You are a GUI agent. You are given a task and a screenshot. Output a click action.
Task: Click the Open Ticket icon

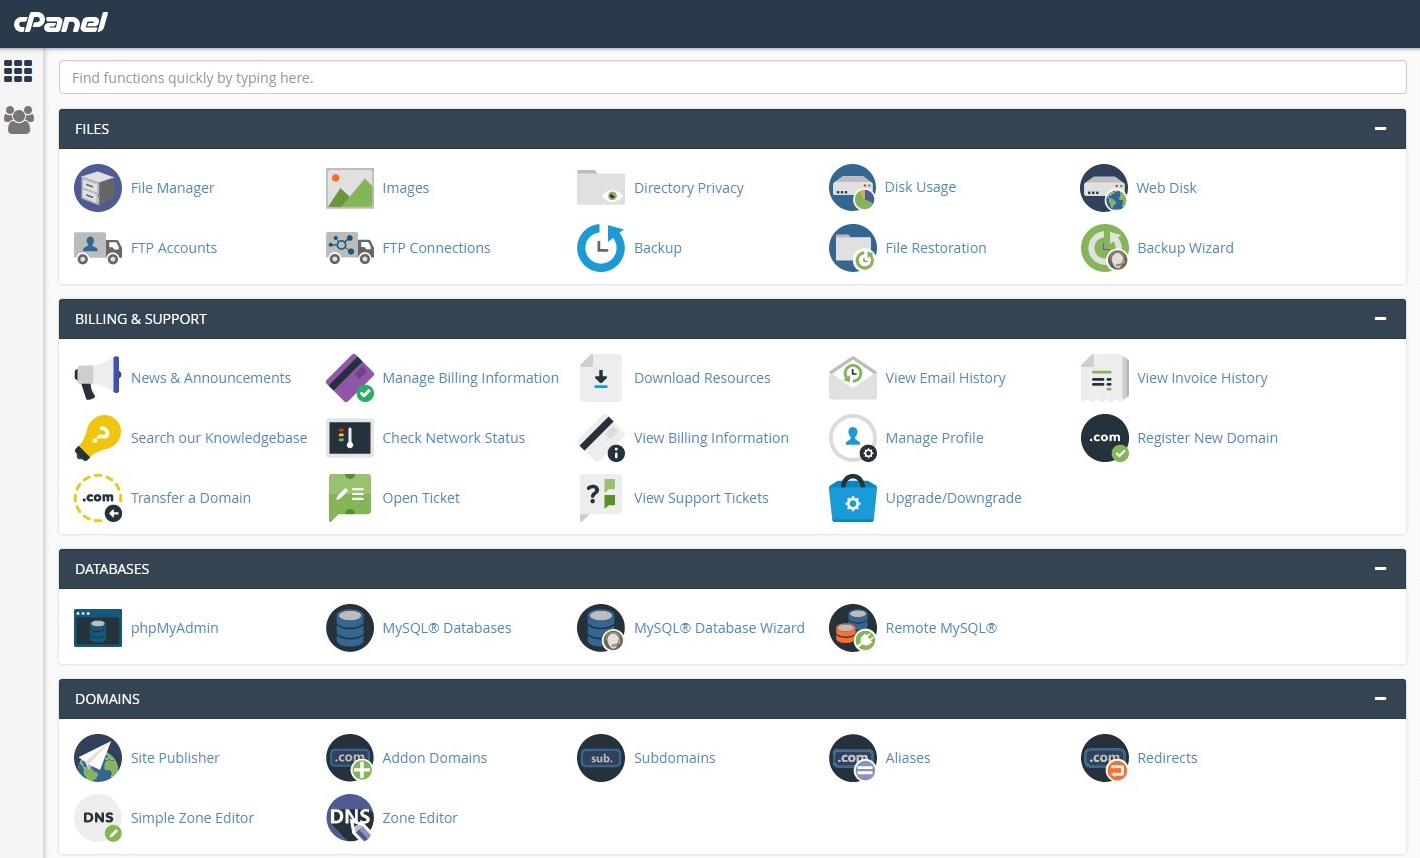[350, 498]
